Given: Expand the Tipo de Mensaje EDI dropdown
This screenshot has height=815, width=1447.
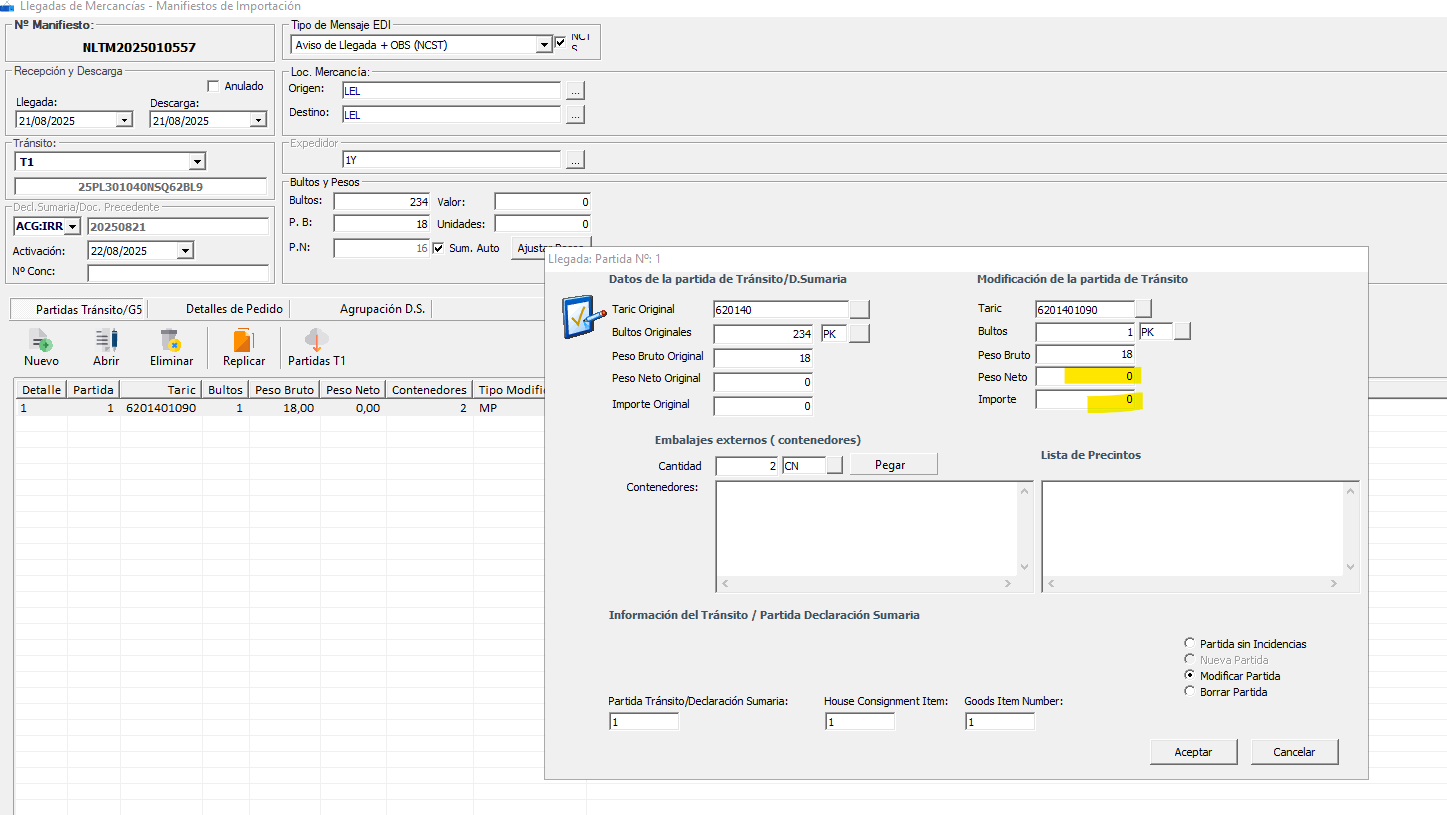Looking at the screenshot, I should pyautogui.click(x=544, y=44).
